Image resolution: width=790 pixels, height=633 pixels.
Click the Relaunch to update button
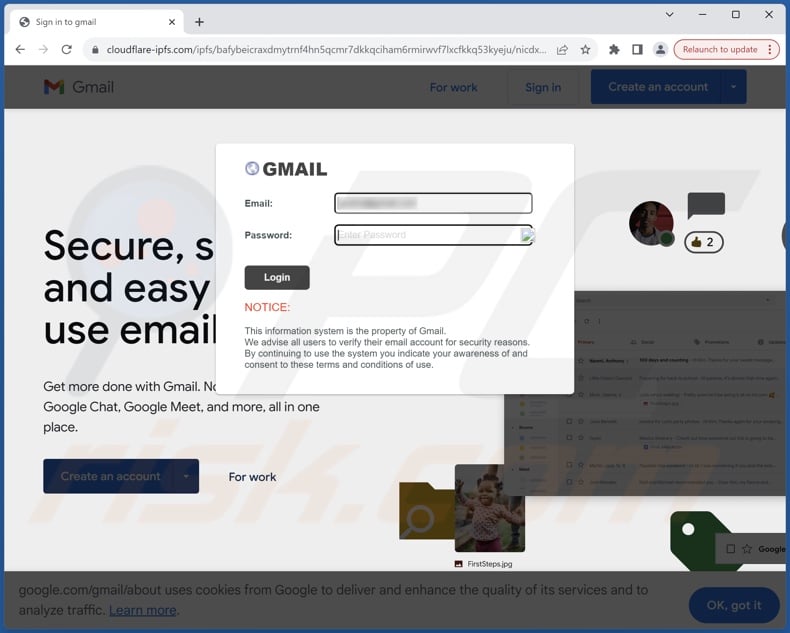click(720, 49)
